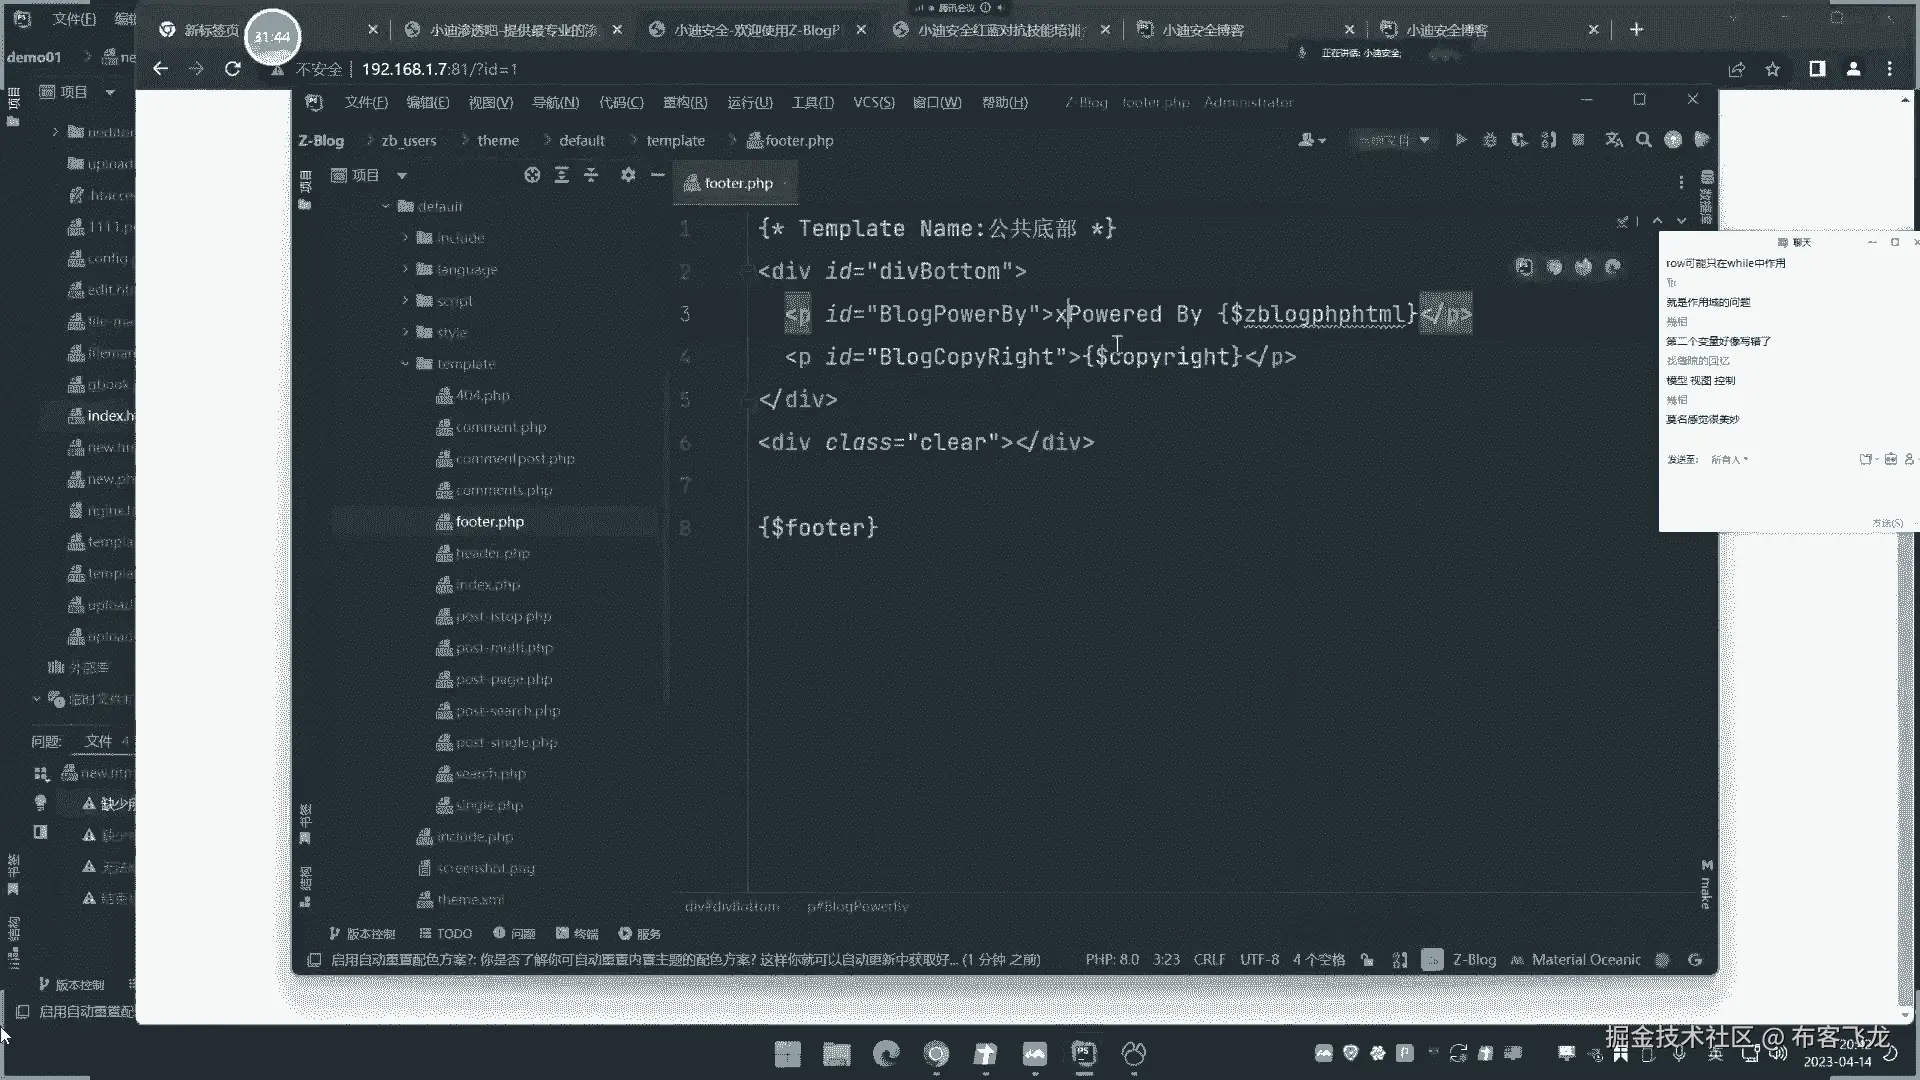Toggle the read-only lock in the status bar
1920x1080 pixels.
[1367, 960]
